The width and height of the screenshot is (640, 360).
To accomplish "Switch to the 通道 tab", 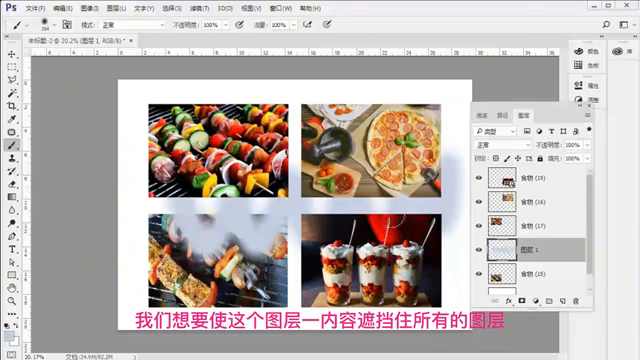I will (482, 116).
